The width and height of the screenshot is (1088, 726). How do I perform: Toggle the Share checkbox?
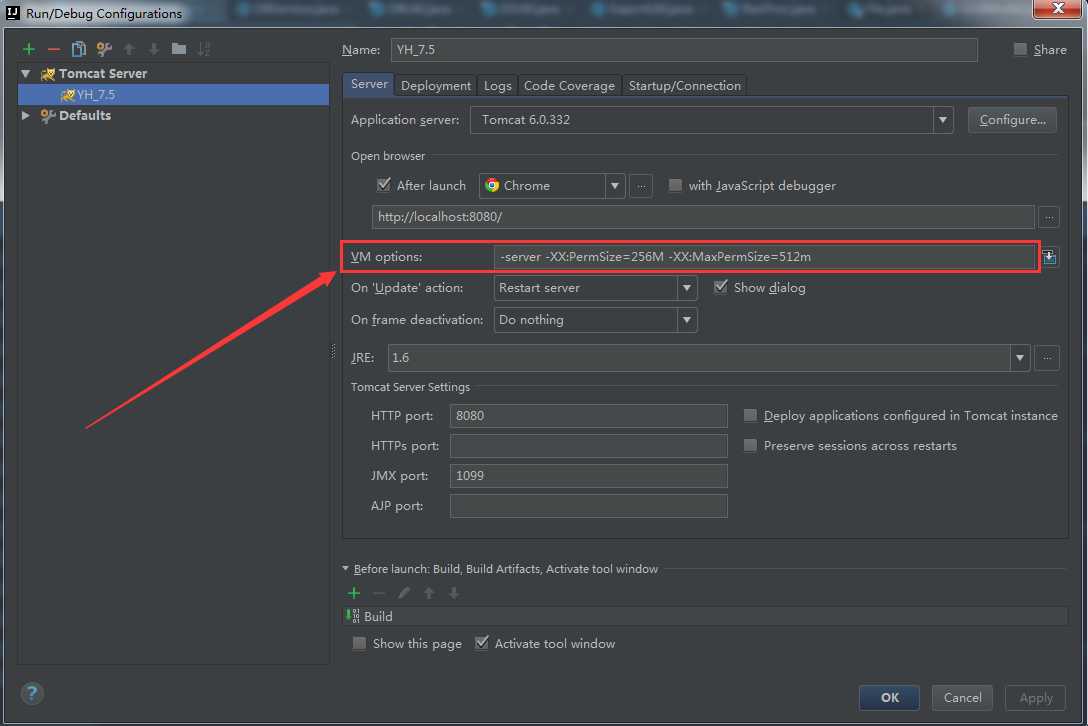[1020, 49]
